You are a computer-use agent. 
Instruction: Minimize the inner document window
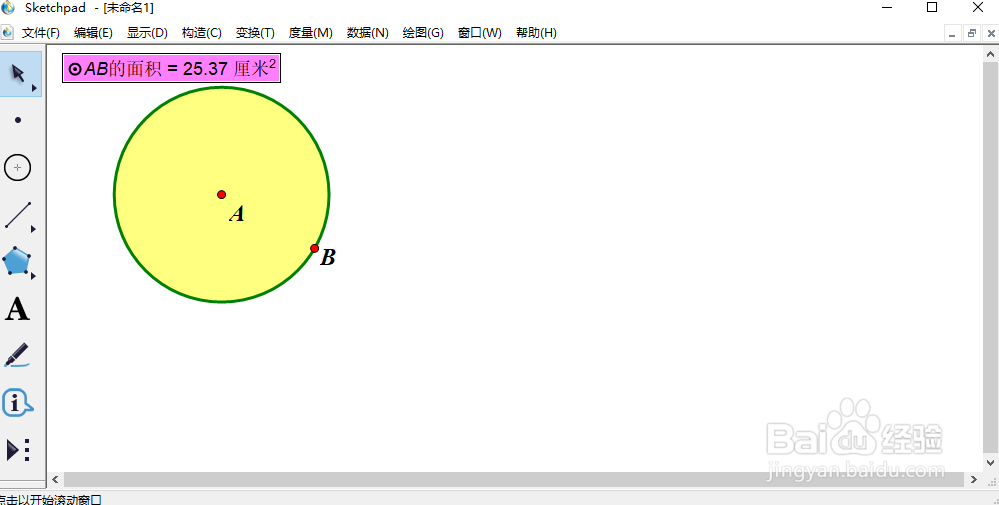[x=952, y=33]
